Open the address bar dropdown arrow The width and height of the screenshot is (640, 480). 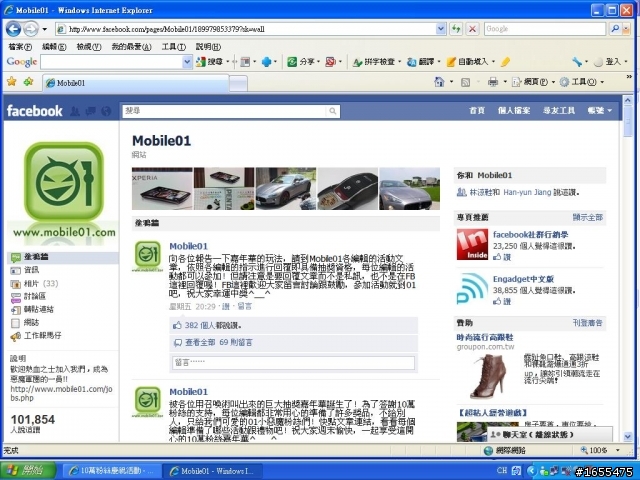click(441, 29)
